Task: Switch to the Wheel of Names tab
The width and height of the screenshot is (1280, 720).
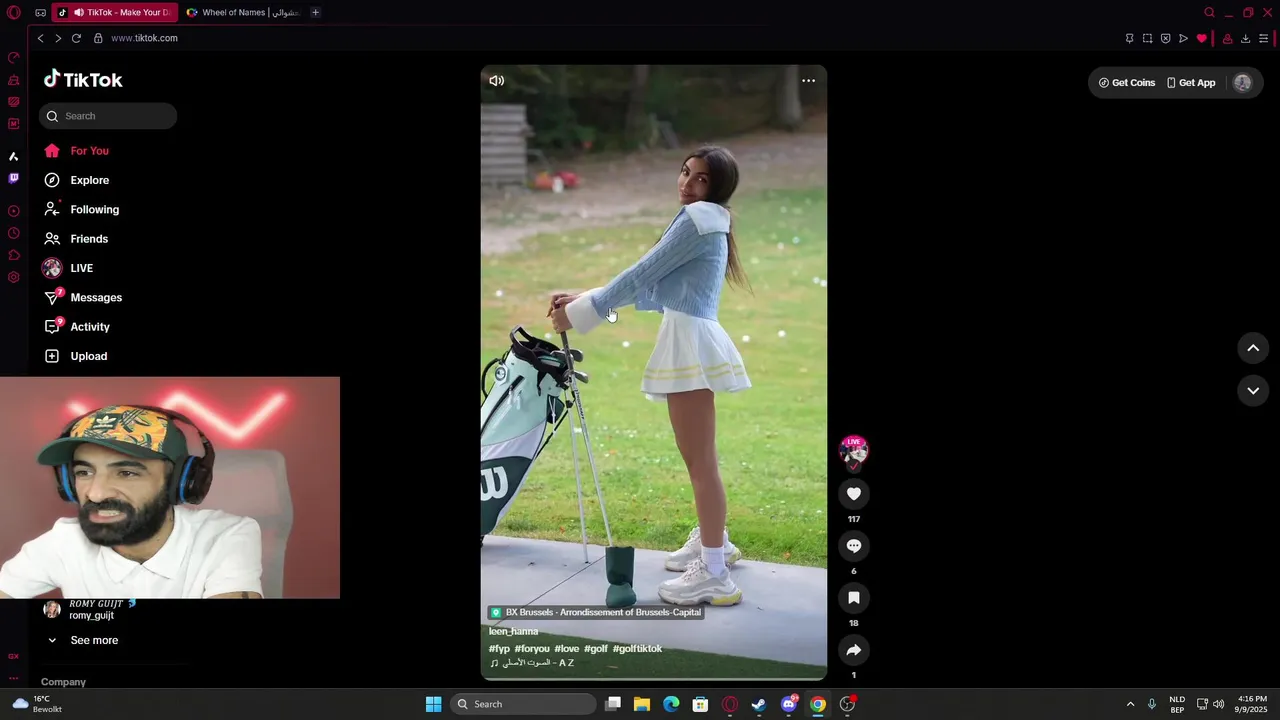Action: pos(244,13)
